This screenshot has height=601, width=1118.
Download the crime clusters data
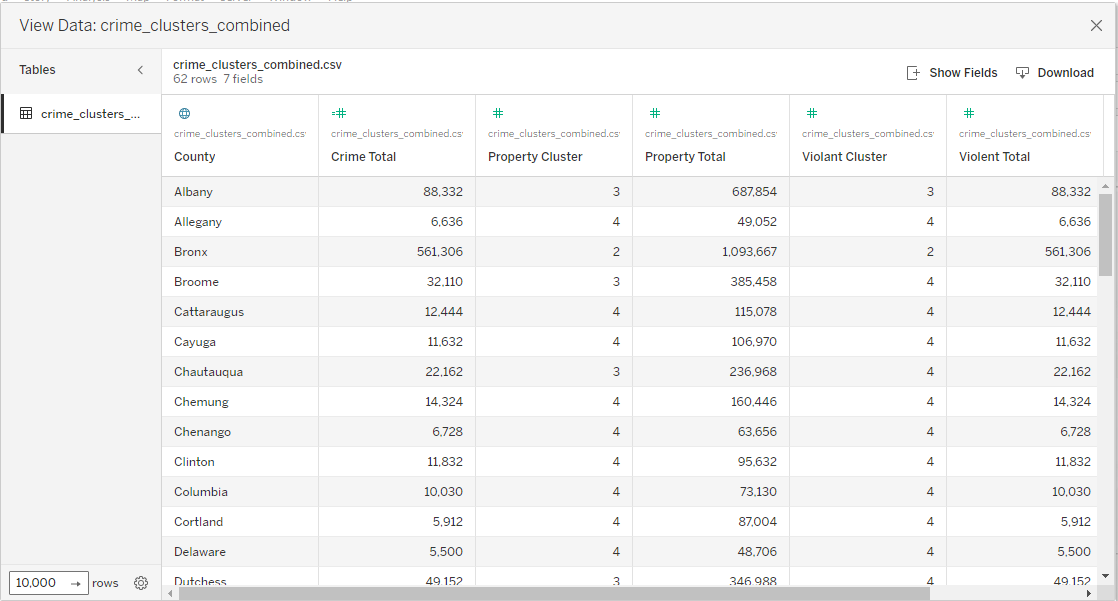coord(1054,73)
